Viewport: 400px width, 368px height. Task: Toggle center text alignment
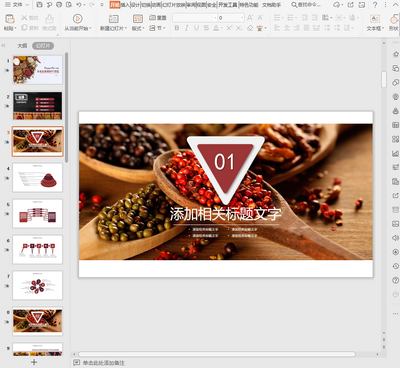click(x=287, y=28)
